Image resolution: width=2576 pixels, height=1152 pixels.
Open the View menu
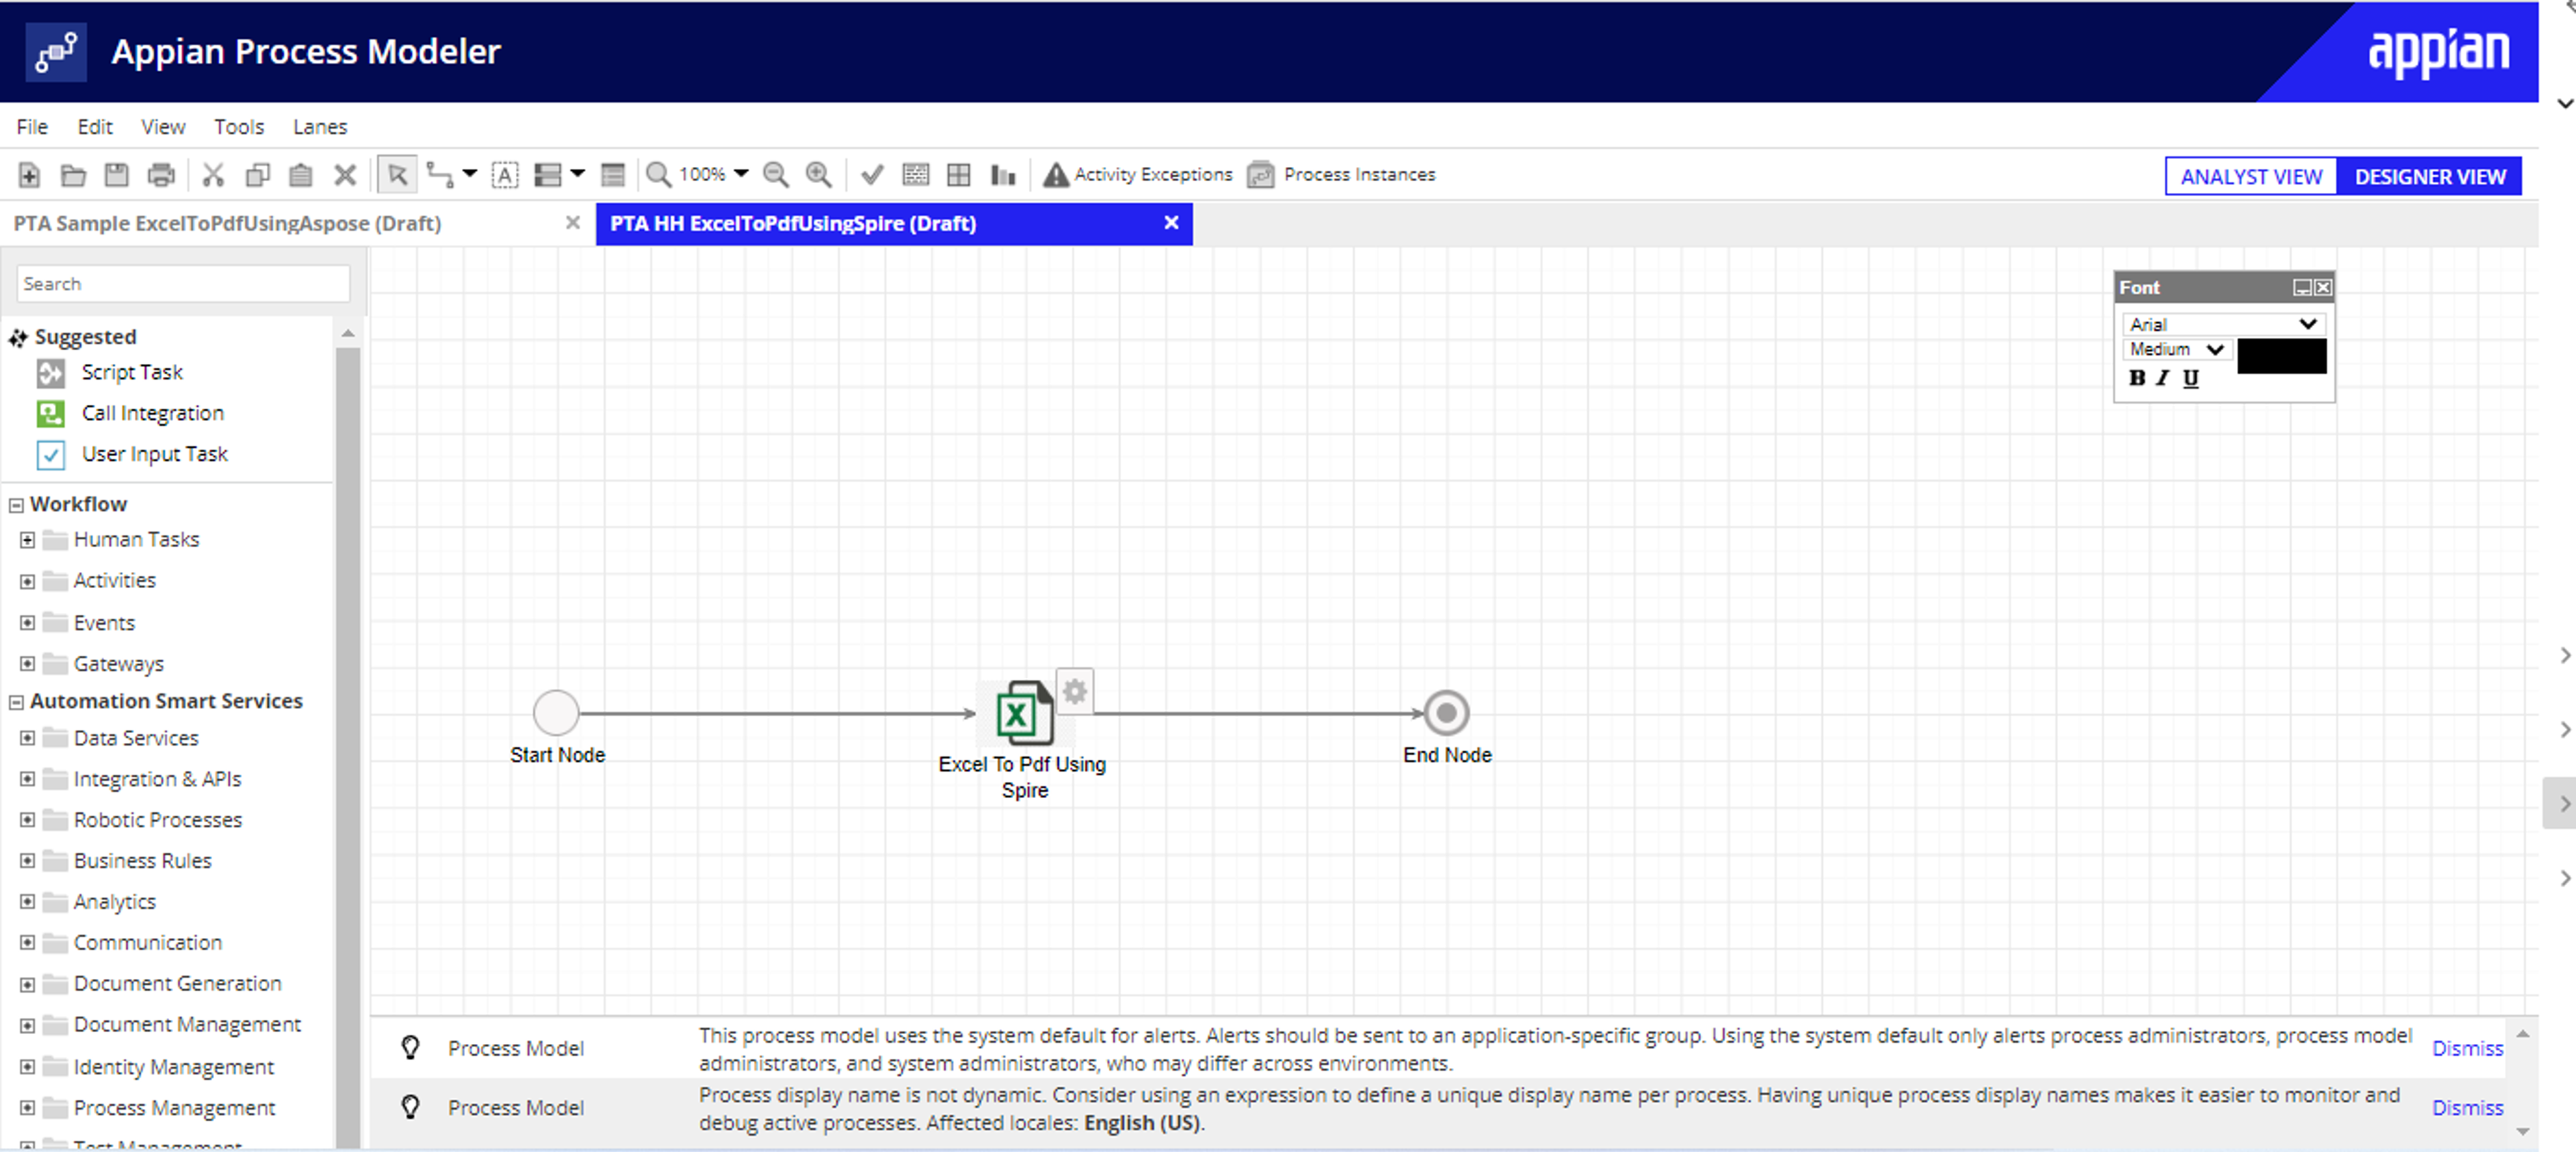coord(163,127)
